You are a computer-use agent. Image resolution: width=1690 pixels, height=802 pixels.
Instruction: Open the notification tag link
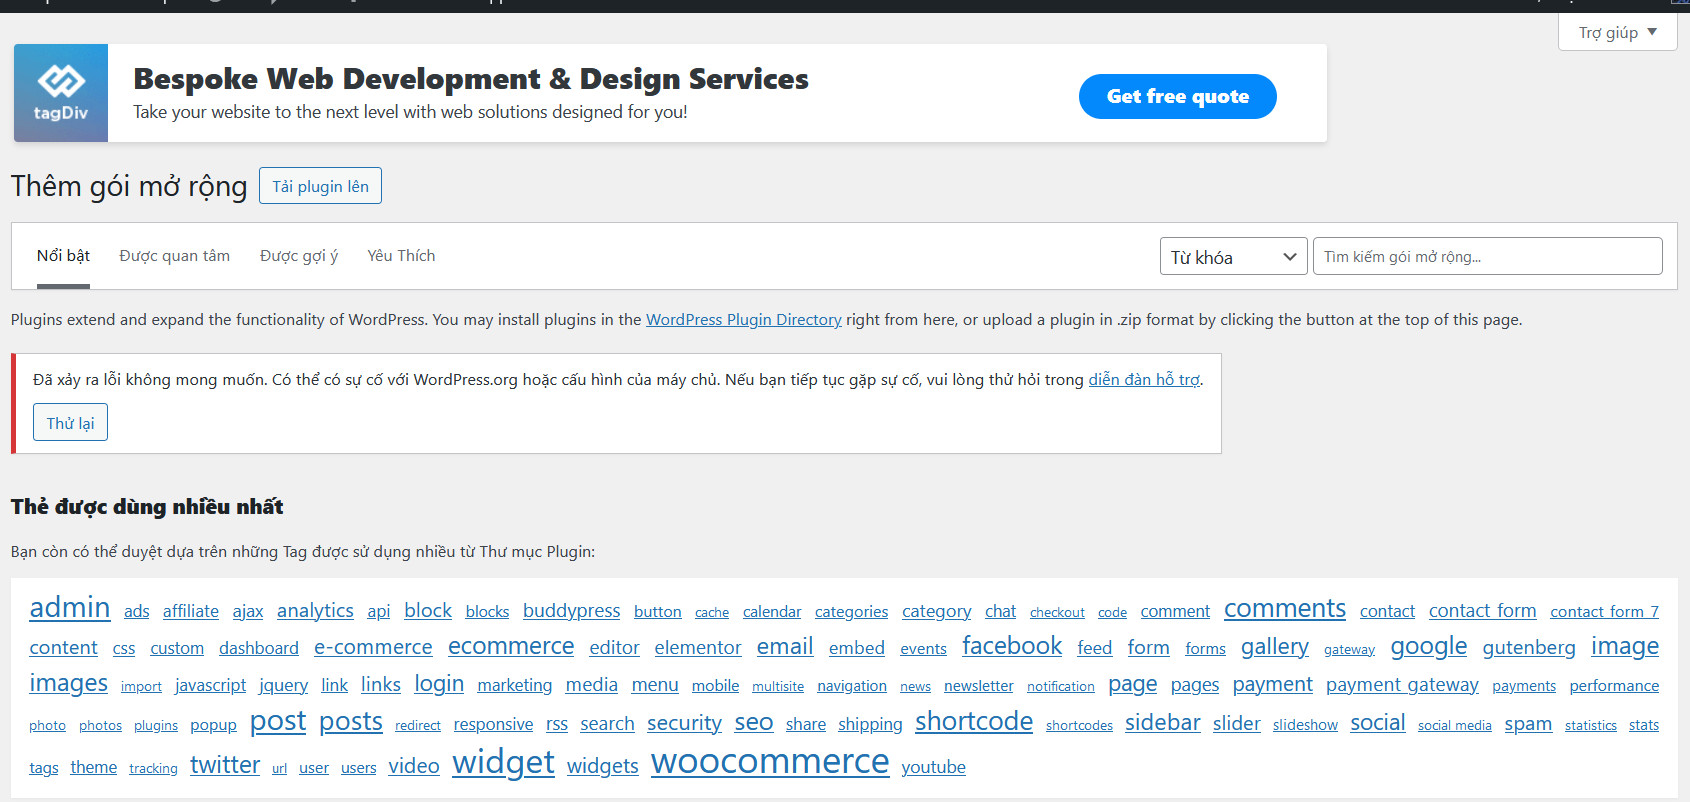pyautogui.click(x=1060, y=687)
